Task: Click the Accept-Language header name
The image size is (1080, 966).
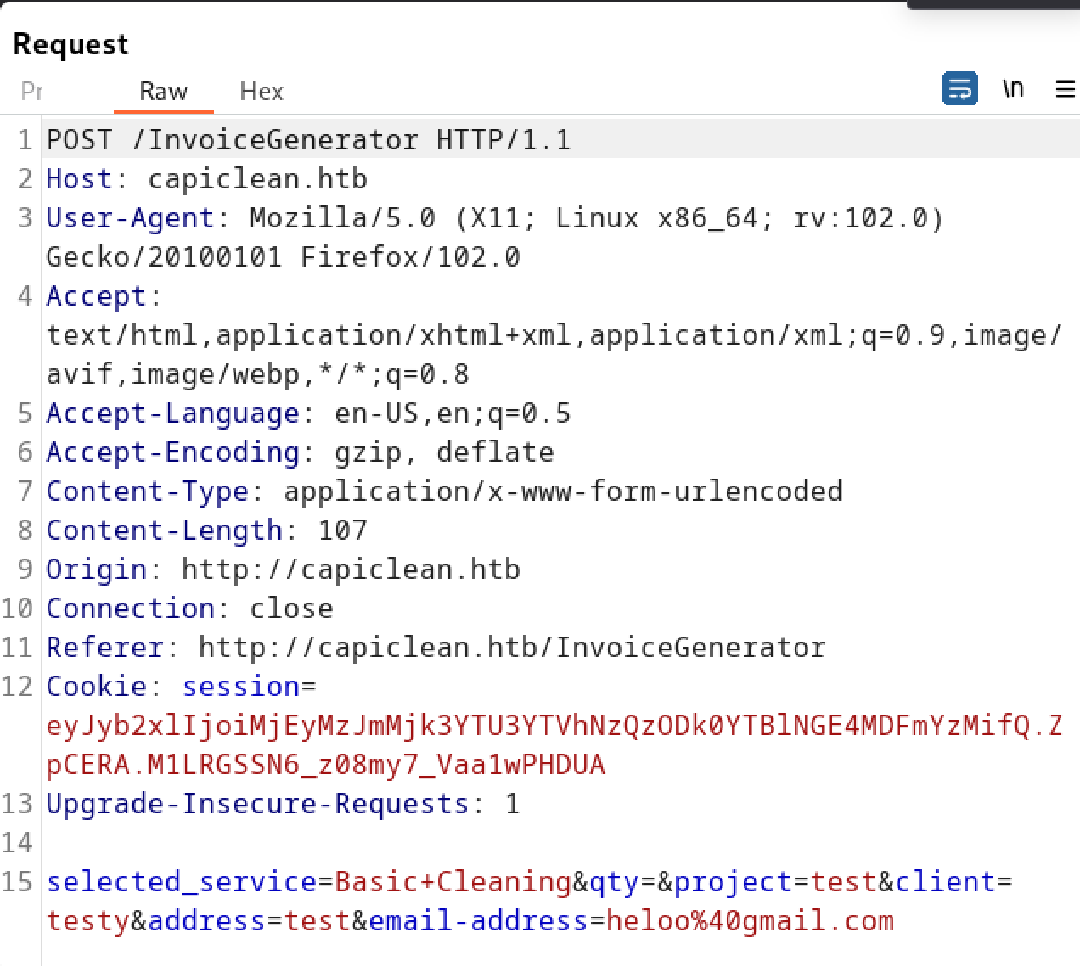Action: 172,414
